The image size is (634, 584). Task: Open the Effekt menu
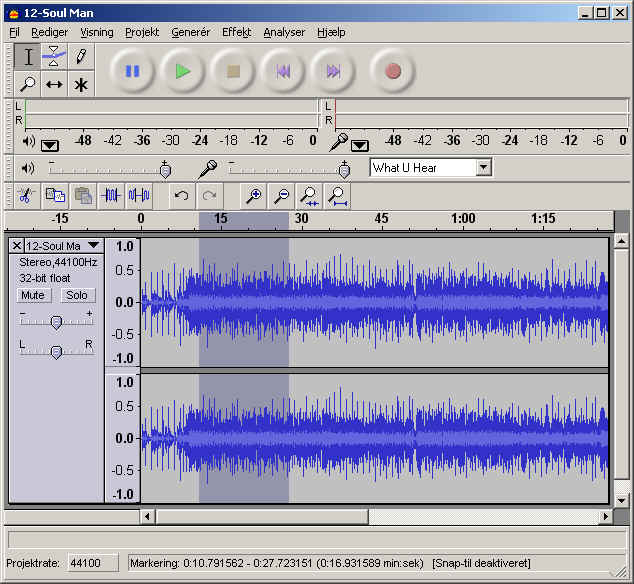click(236, 32)
